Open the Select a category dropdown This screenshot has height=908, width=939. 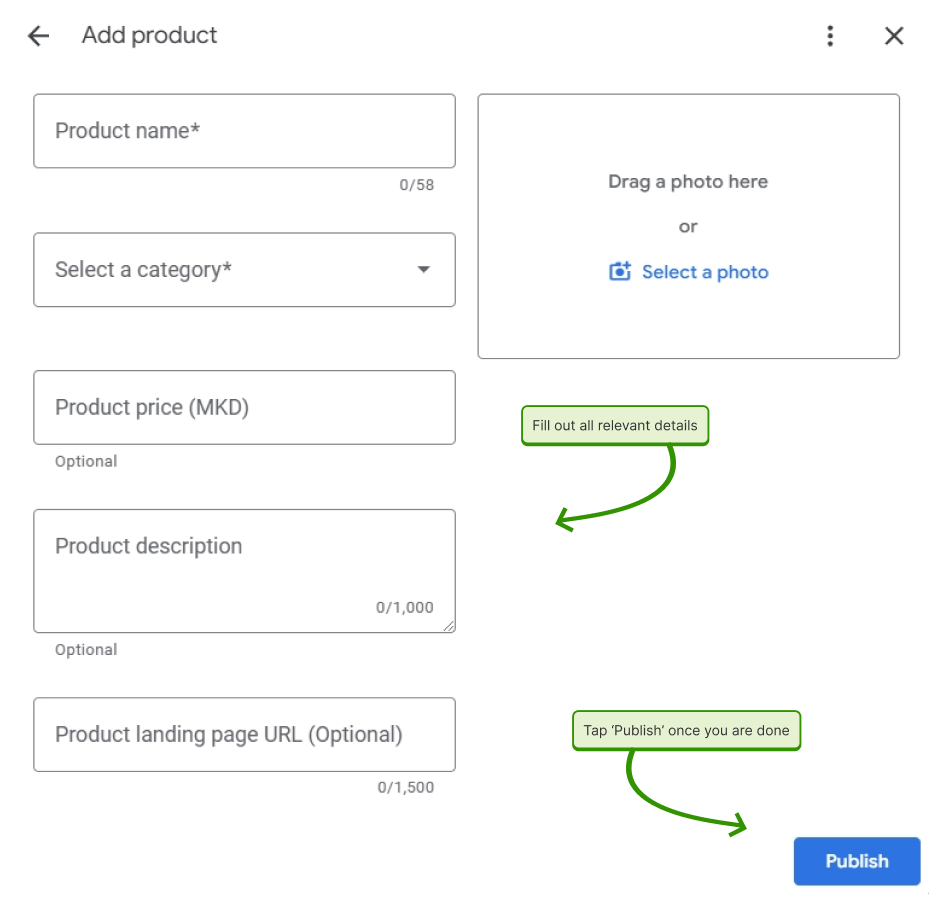click(244, 270)
